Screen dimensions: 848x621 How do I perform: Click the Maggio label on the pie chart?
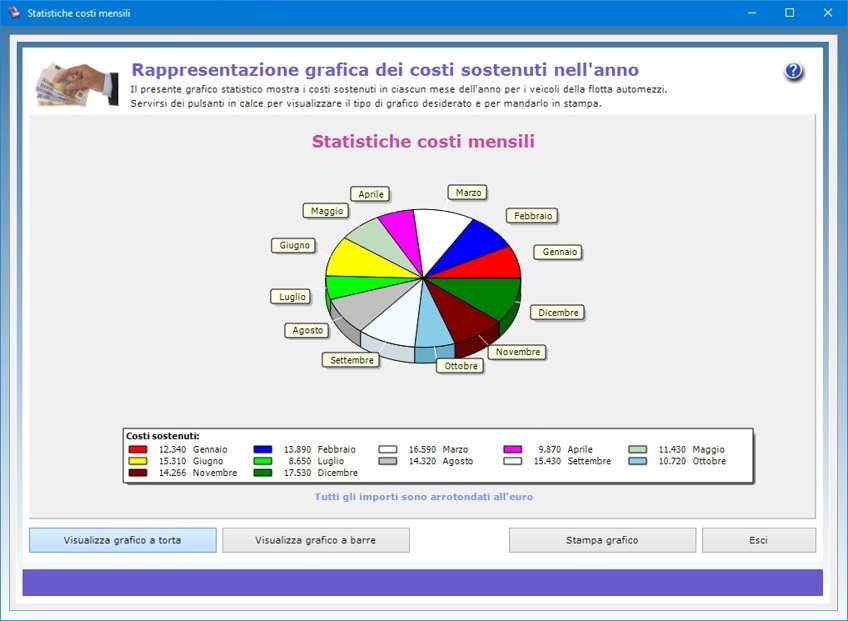(327, 211)
